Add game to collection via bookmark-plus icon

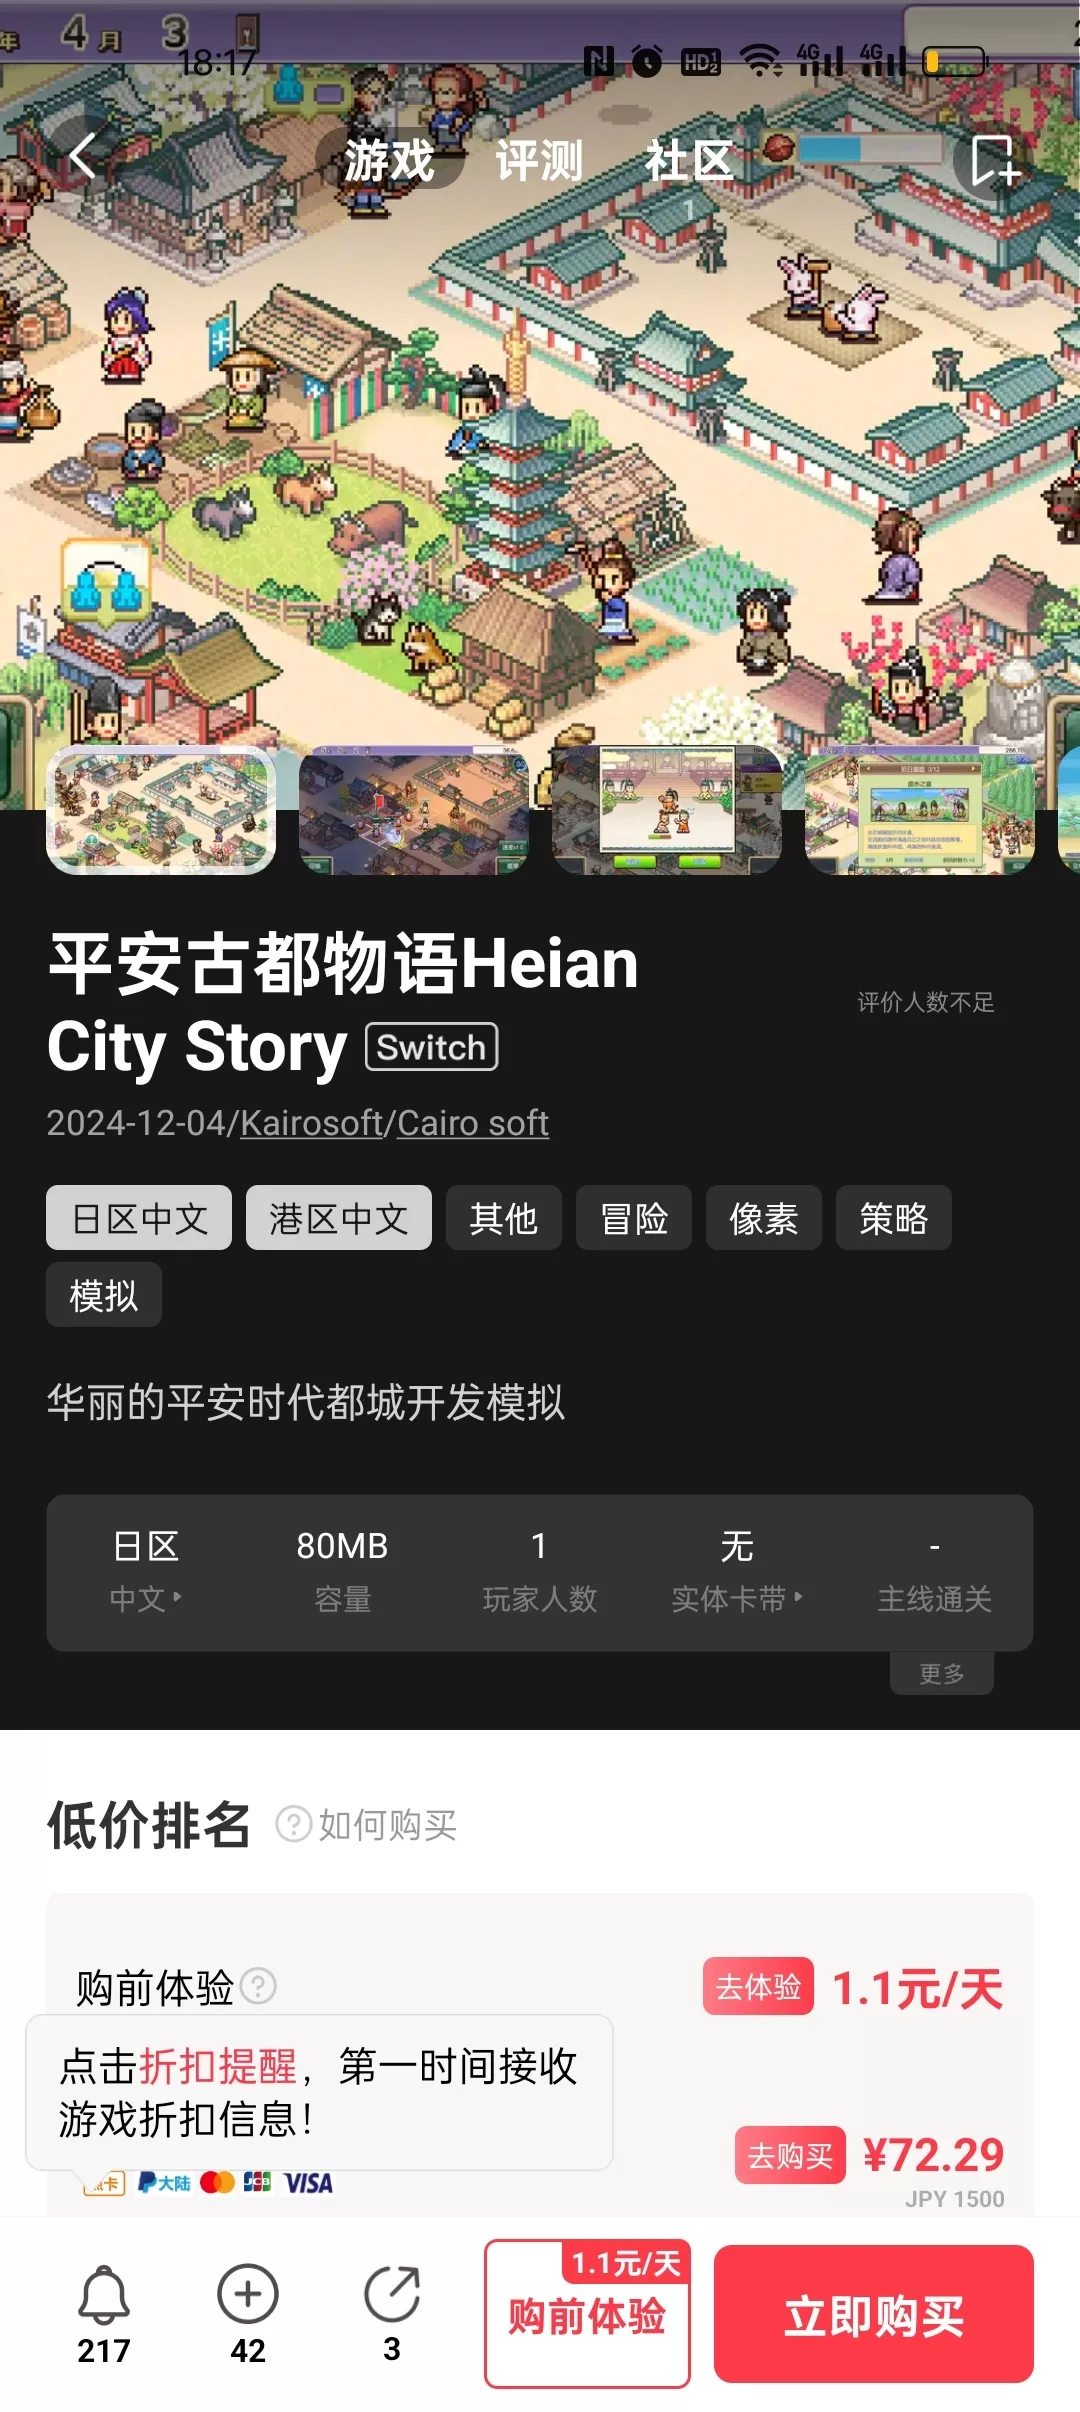pyautogui.click(x=994, y=159)
